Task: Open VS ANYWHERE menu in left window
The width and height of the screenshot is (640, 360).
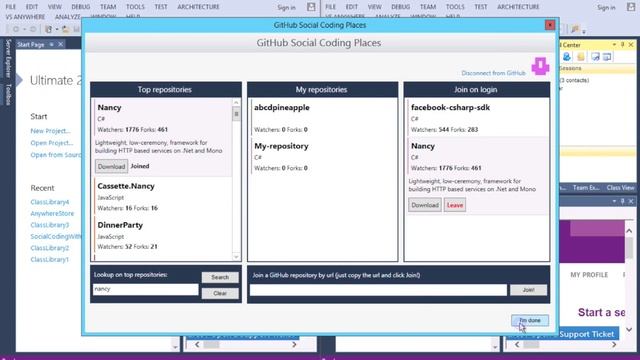Action: (25, 17)
